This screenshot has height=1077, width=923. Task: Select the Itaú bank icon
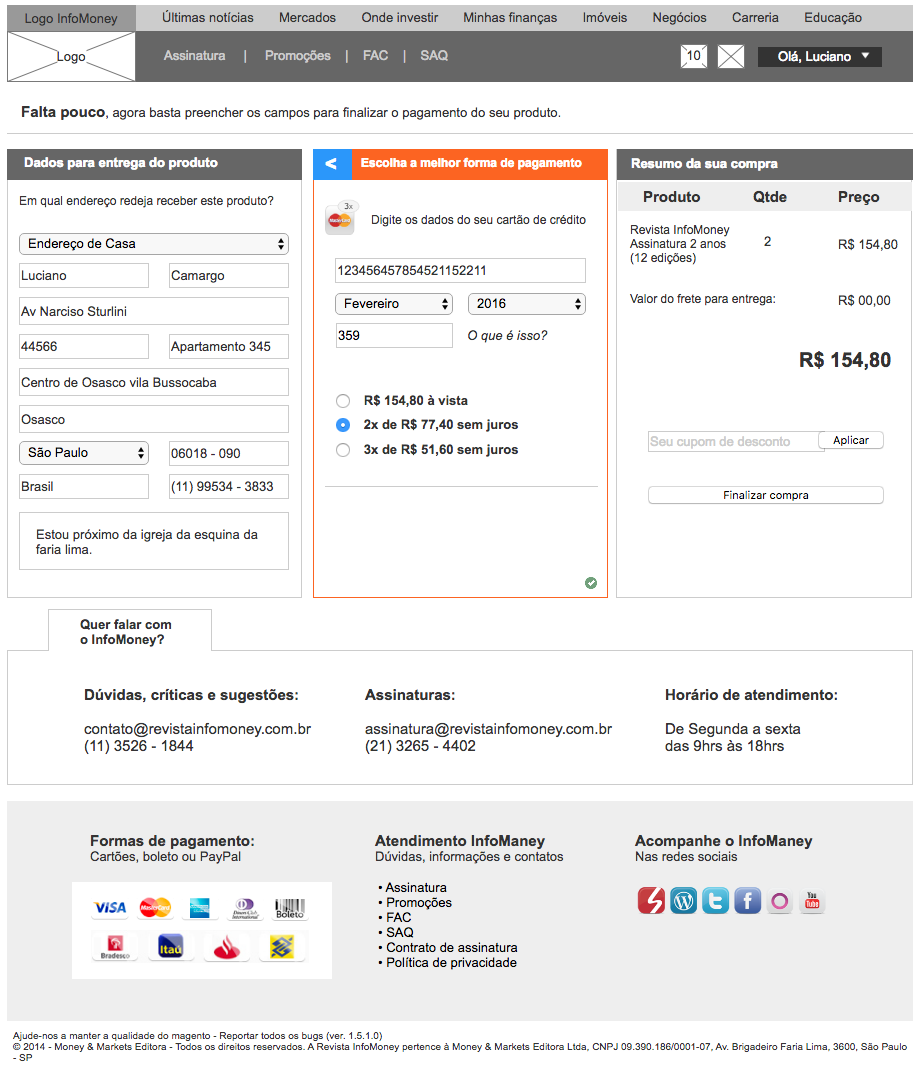click(x=170, y=946)
